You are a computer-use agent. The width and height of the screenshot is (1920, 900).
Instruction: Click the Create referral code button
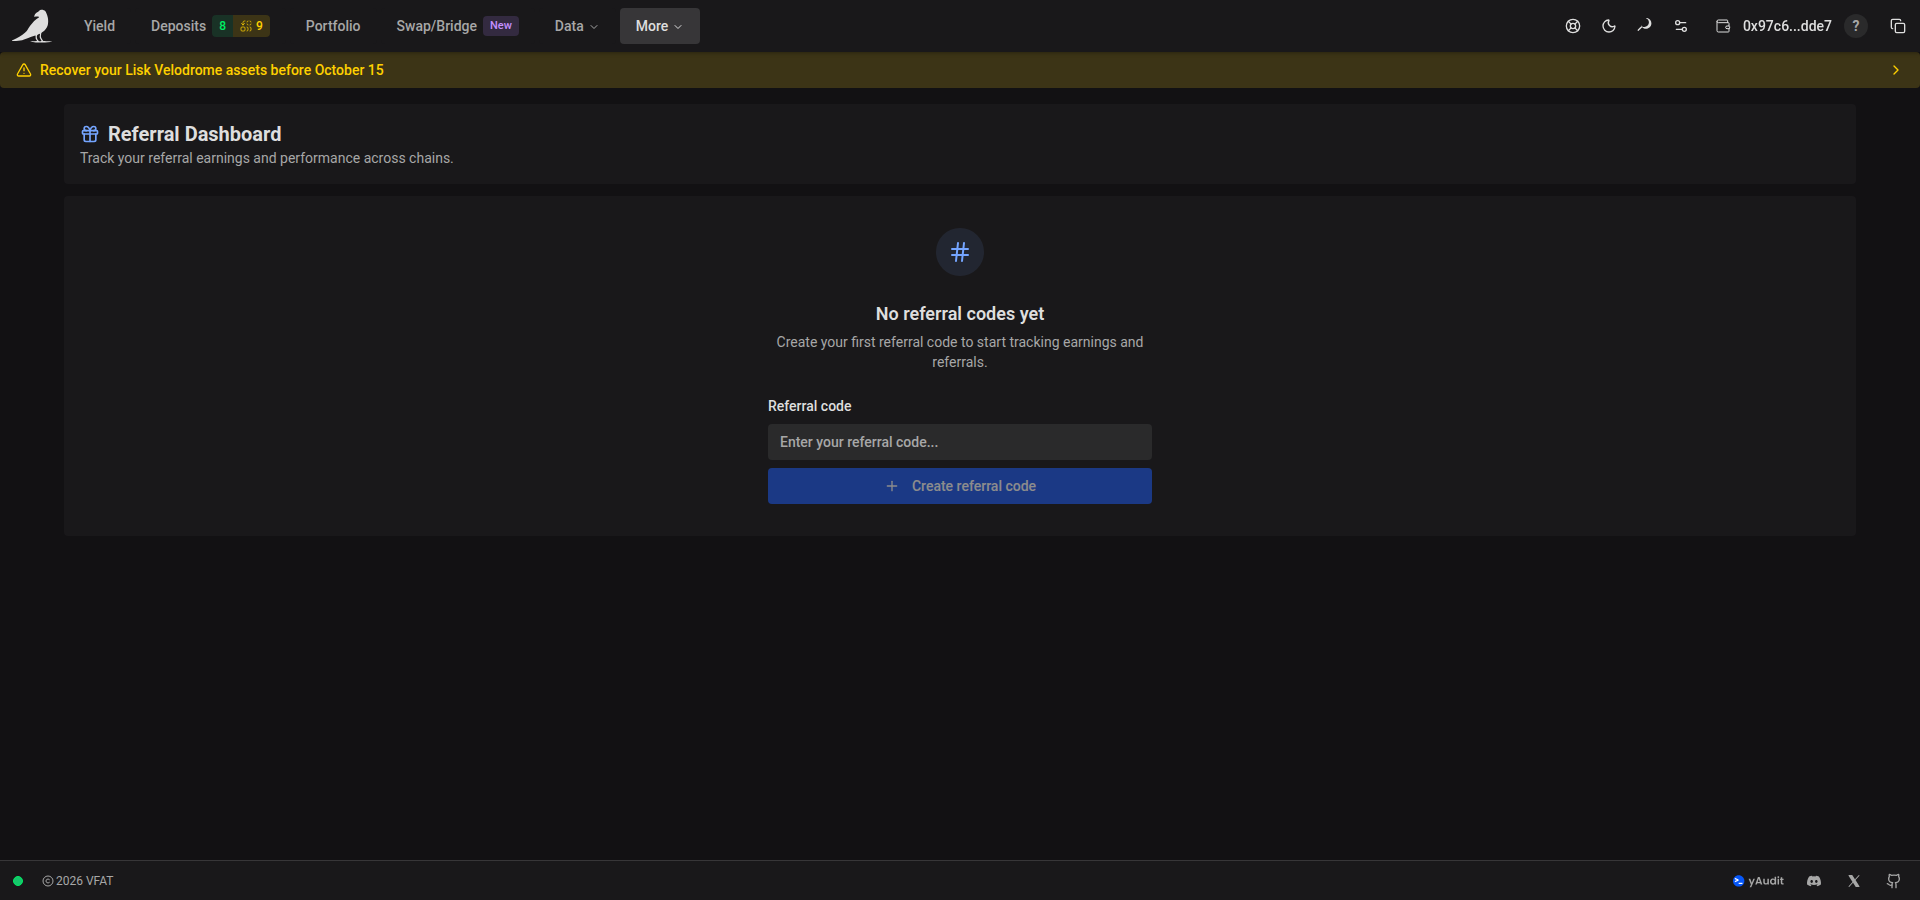(x=960, y=486)
